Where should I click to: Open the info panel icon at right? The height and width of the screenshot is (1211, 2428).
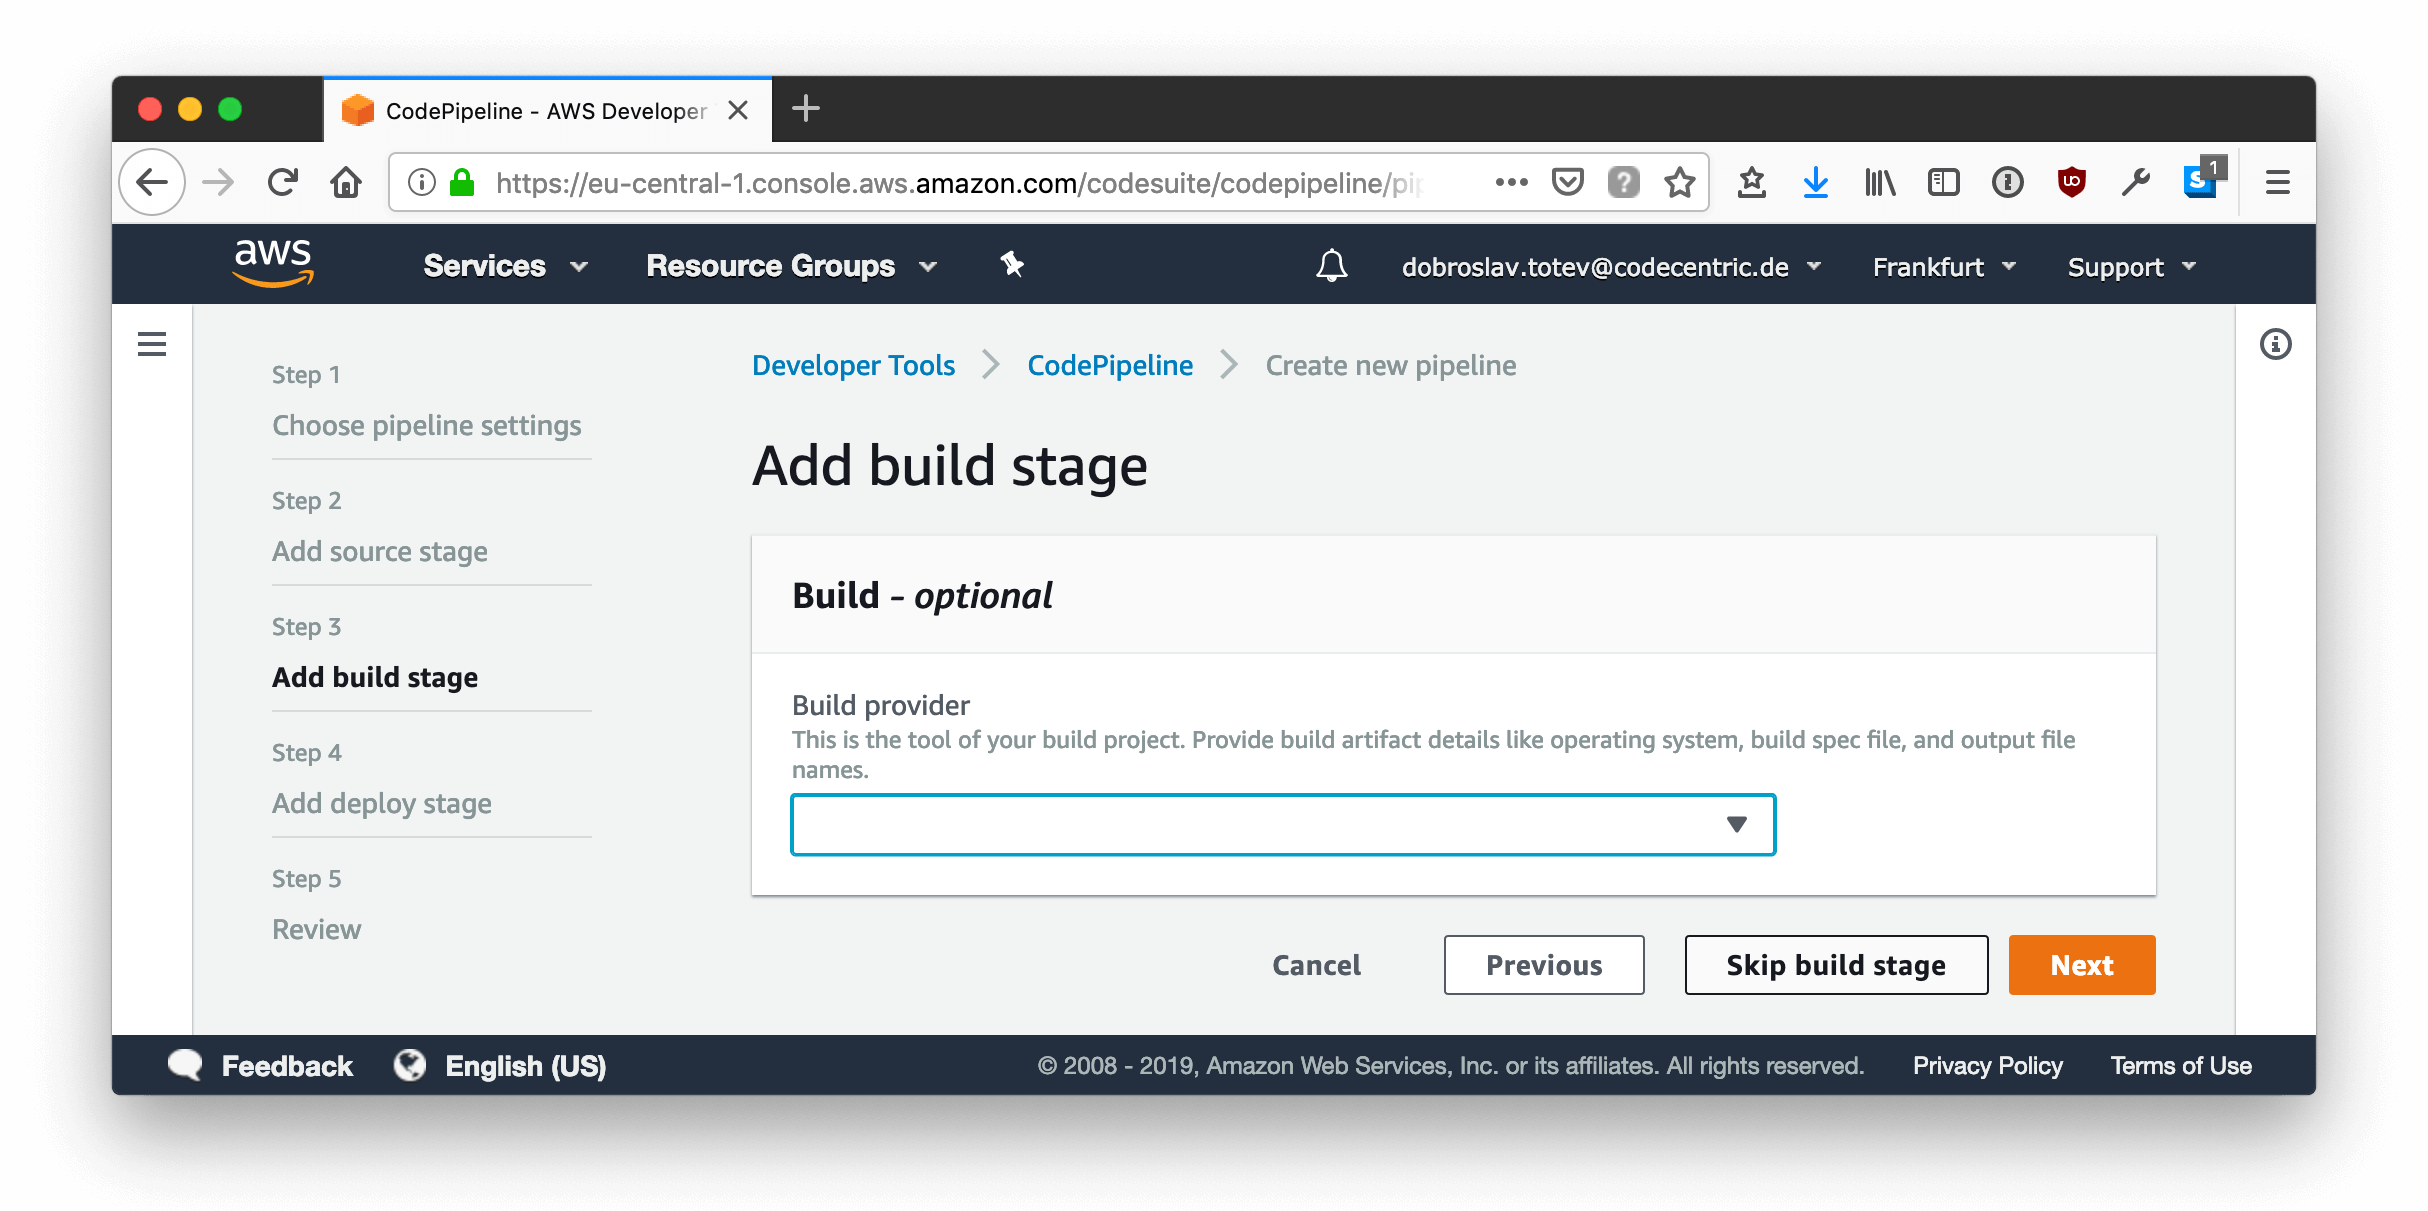[x=2275, y=345]
